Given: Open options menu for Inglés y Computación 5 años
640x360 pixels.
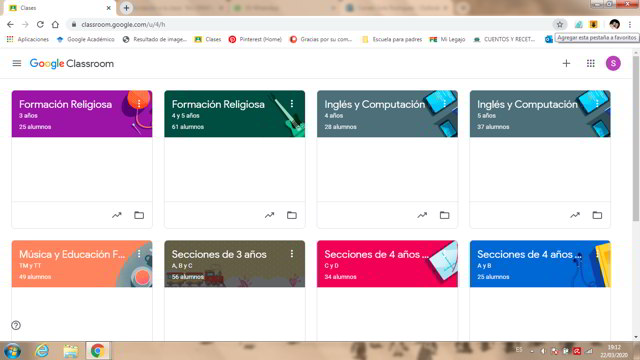Looking at the screenshot, I should click(597, 104).
